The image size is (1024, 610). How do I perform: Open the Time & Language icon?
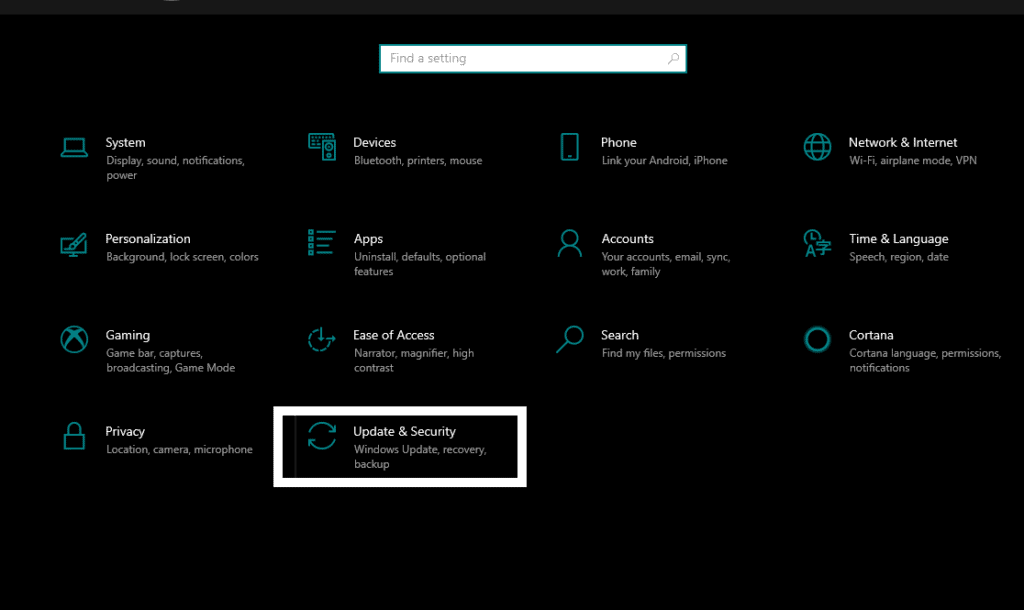817,243
